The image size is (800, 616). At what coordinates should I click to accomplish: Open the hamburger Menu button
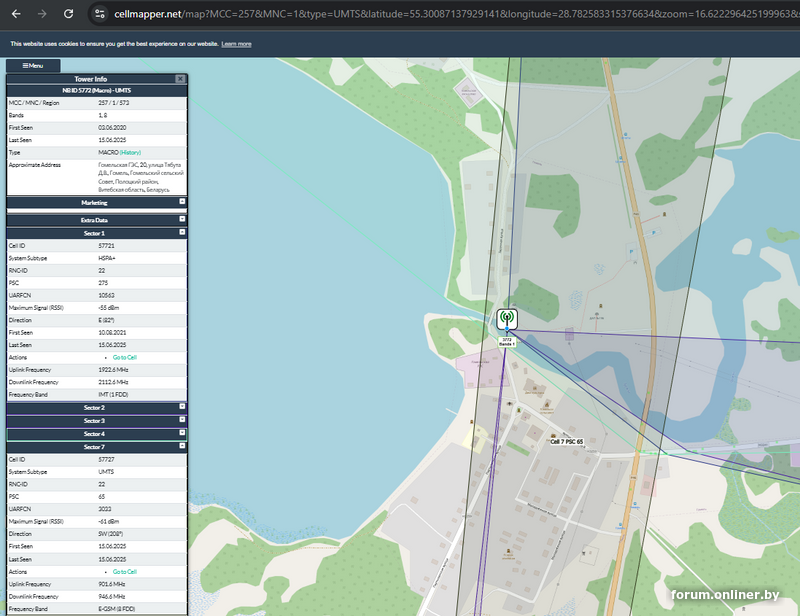click(33, 66)
